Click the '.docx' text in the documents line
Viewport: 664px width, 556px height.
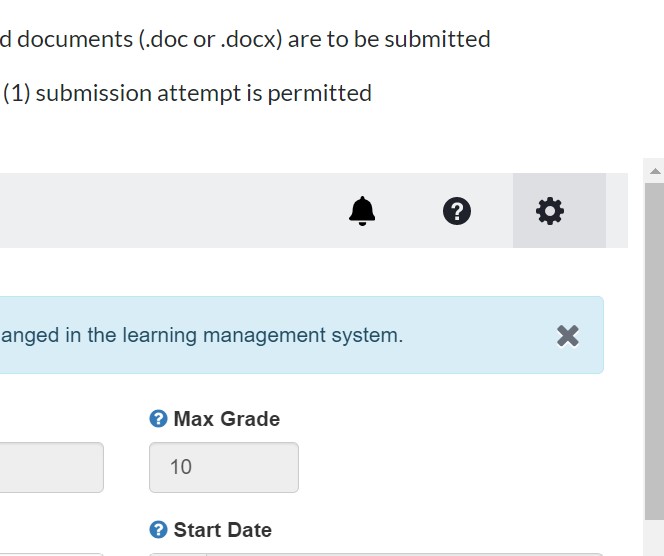click(x=251, y=39)
